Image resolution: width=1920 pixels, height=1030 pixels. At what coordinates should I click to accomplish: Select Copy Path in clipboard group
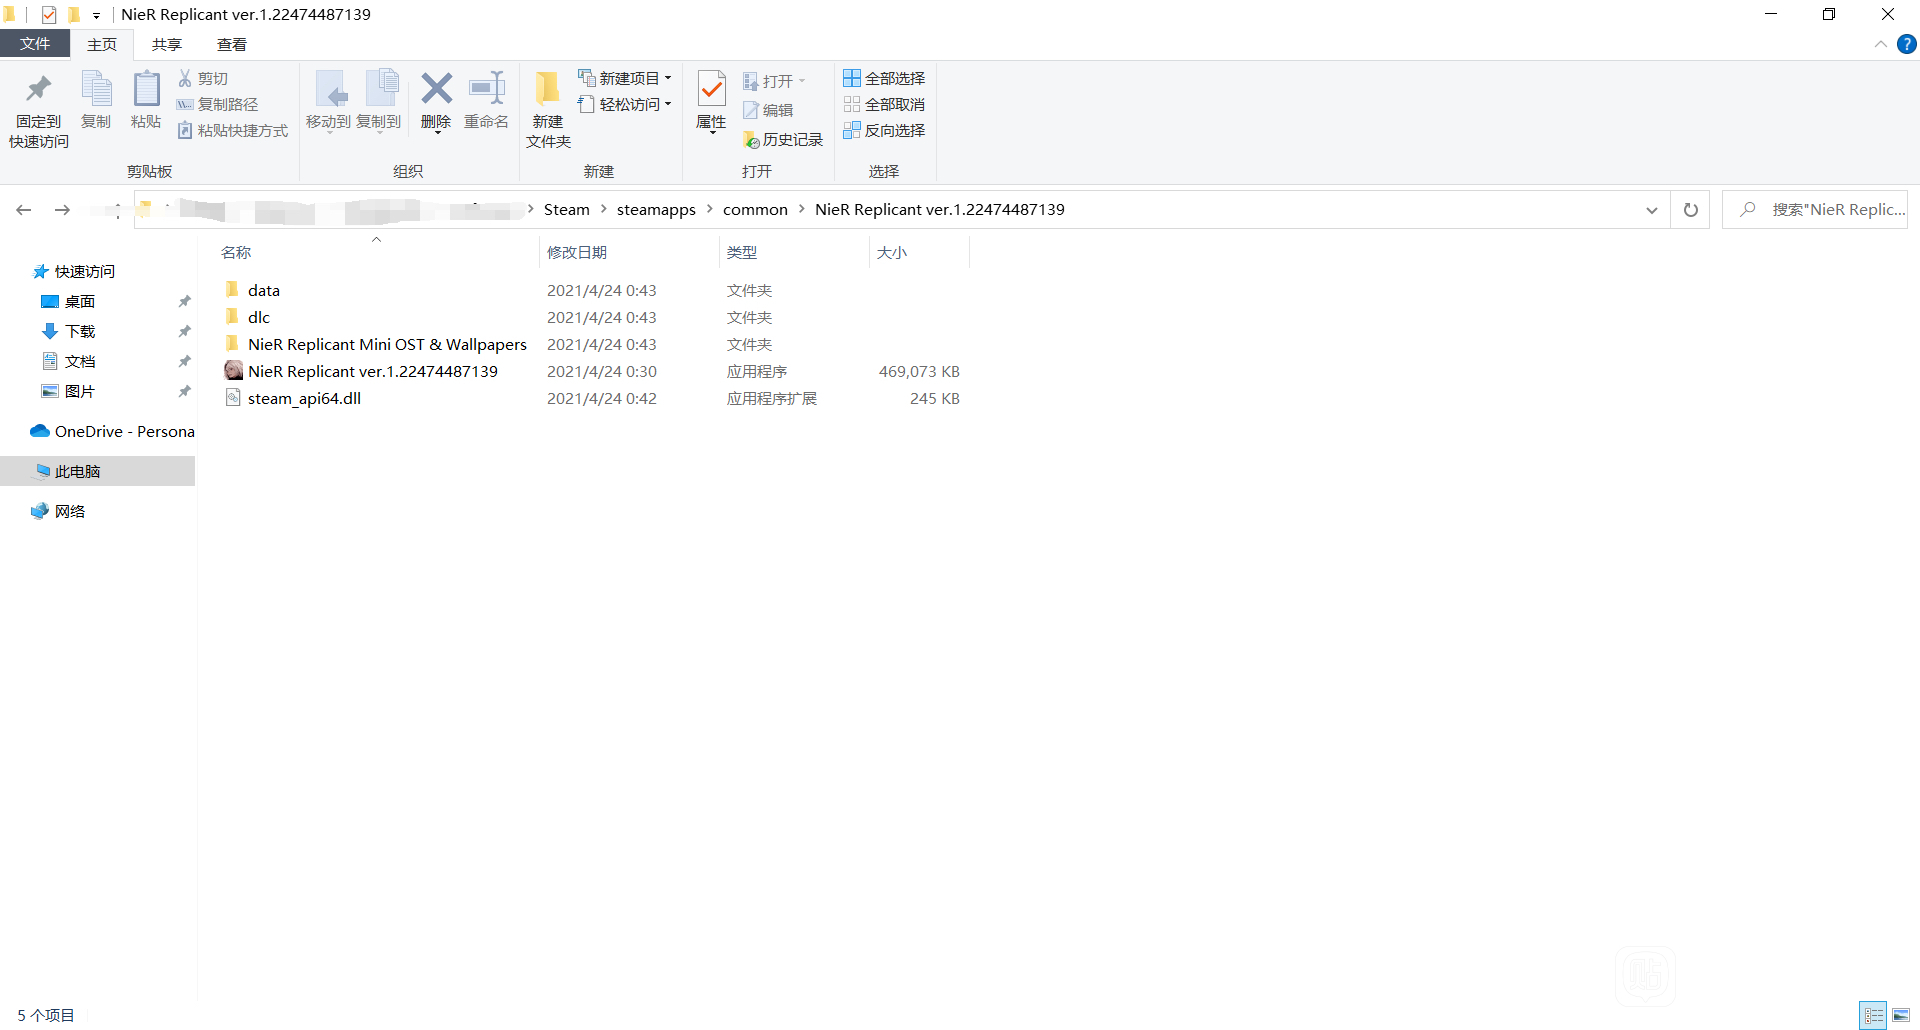click(x=217, y=104)
